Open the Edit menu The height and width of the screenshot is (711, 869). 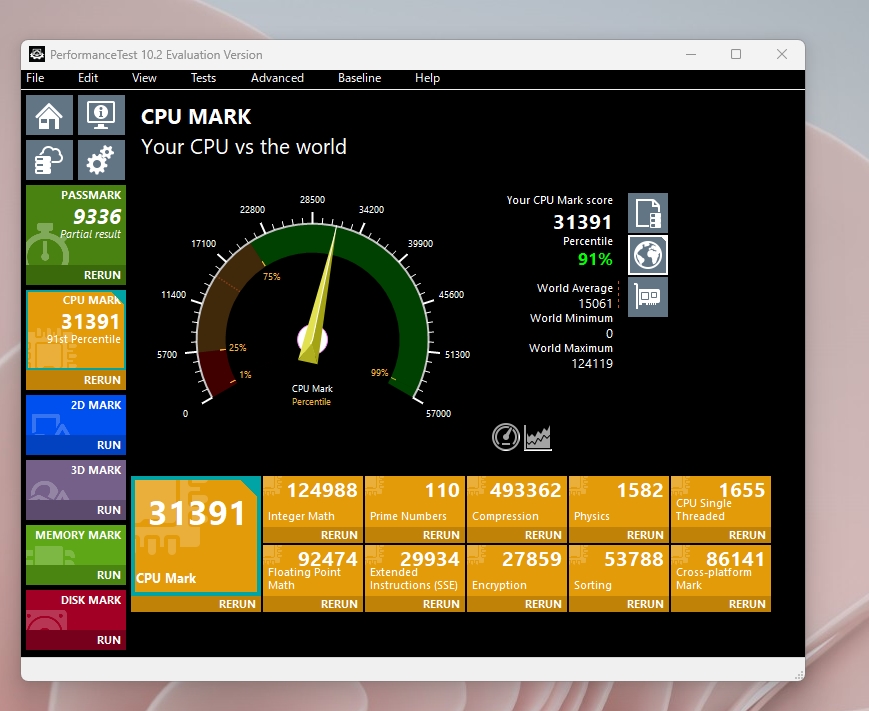click(x=88, y=78)
